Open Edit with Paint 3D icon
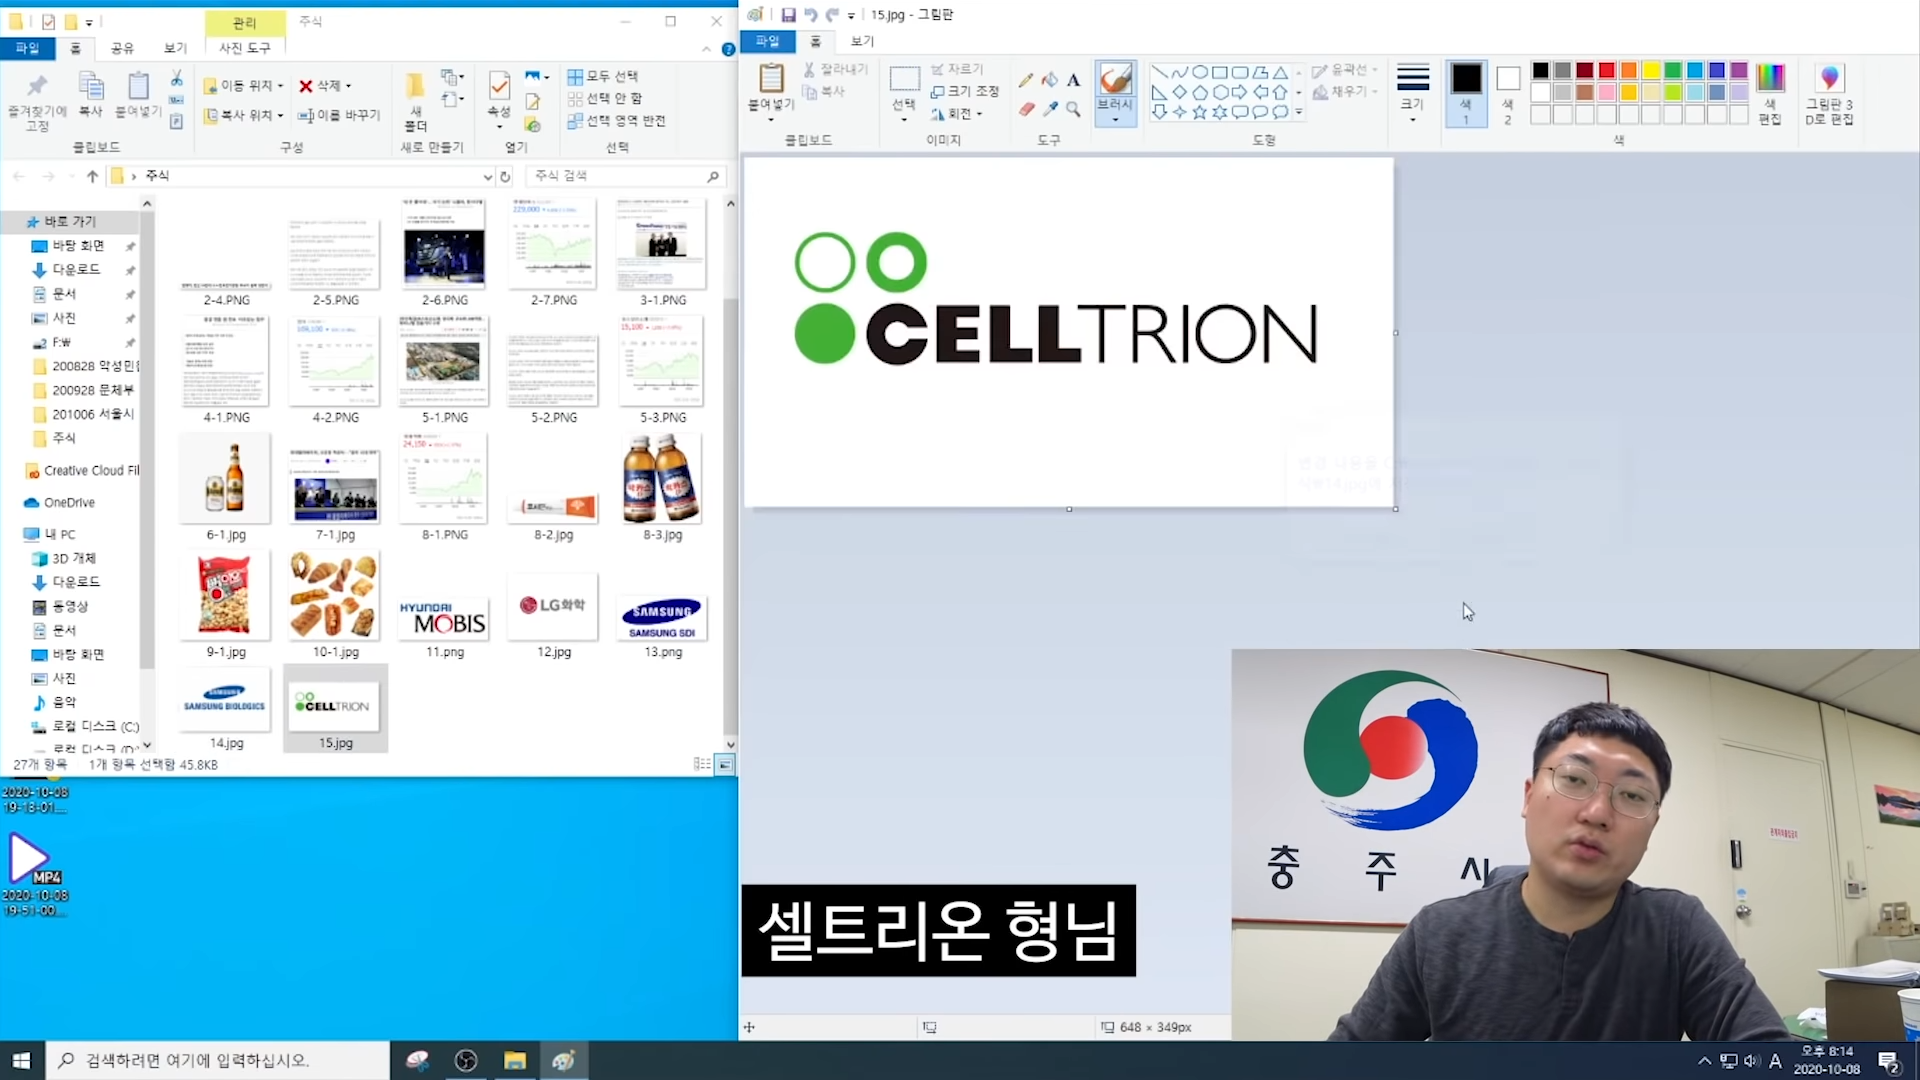 [x=1829, y=78]
